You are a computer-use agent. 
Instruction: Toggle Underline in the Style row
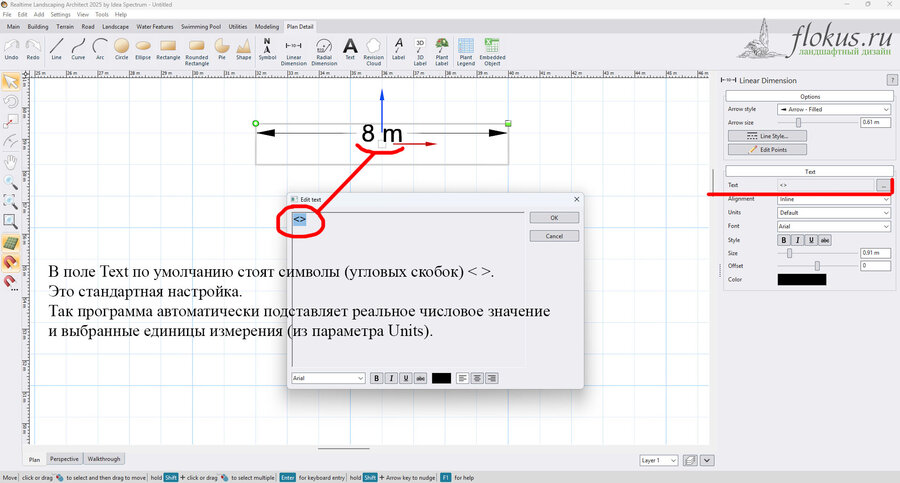811,240
